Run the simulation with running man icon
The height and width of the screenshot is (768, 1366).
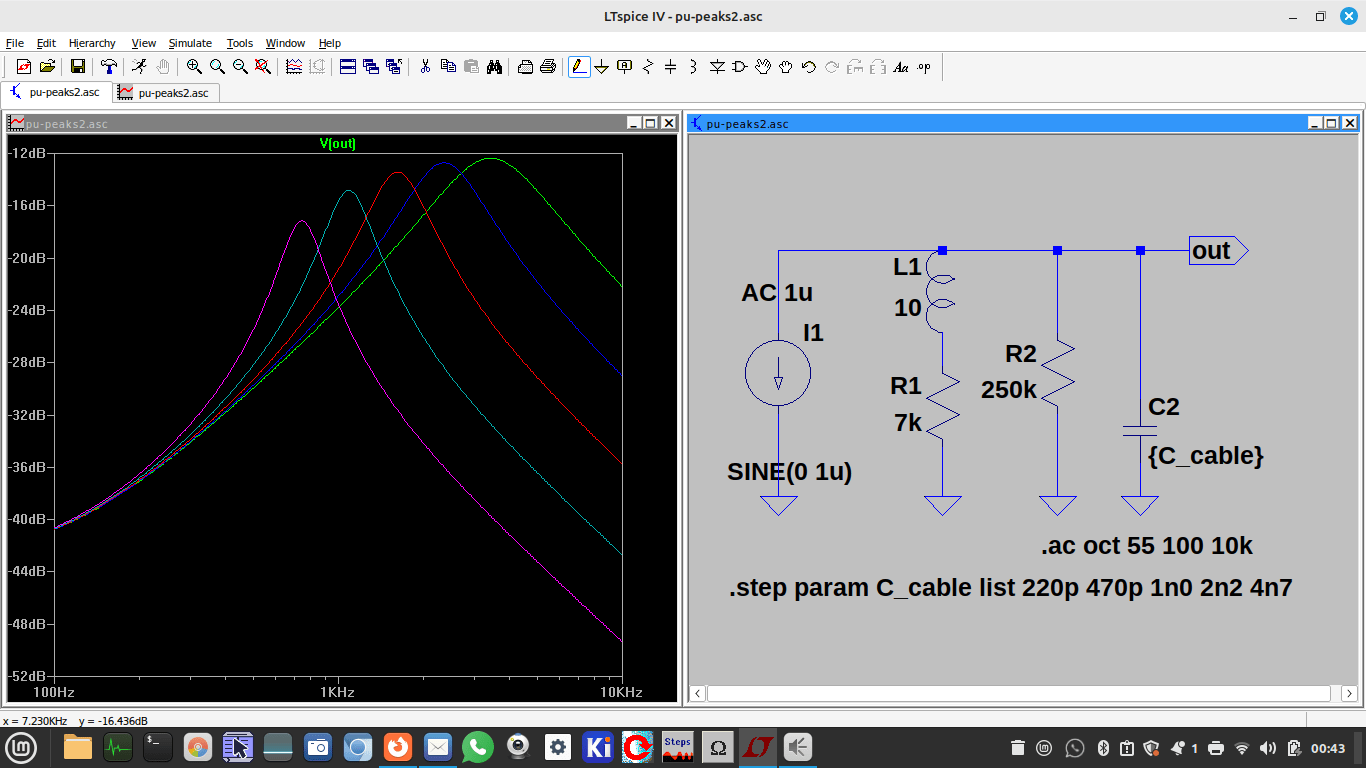(x=139, y=67)
